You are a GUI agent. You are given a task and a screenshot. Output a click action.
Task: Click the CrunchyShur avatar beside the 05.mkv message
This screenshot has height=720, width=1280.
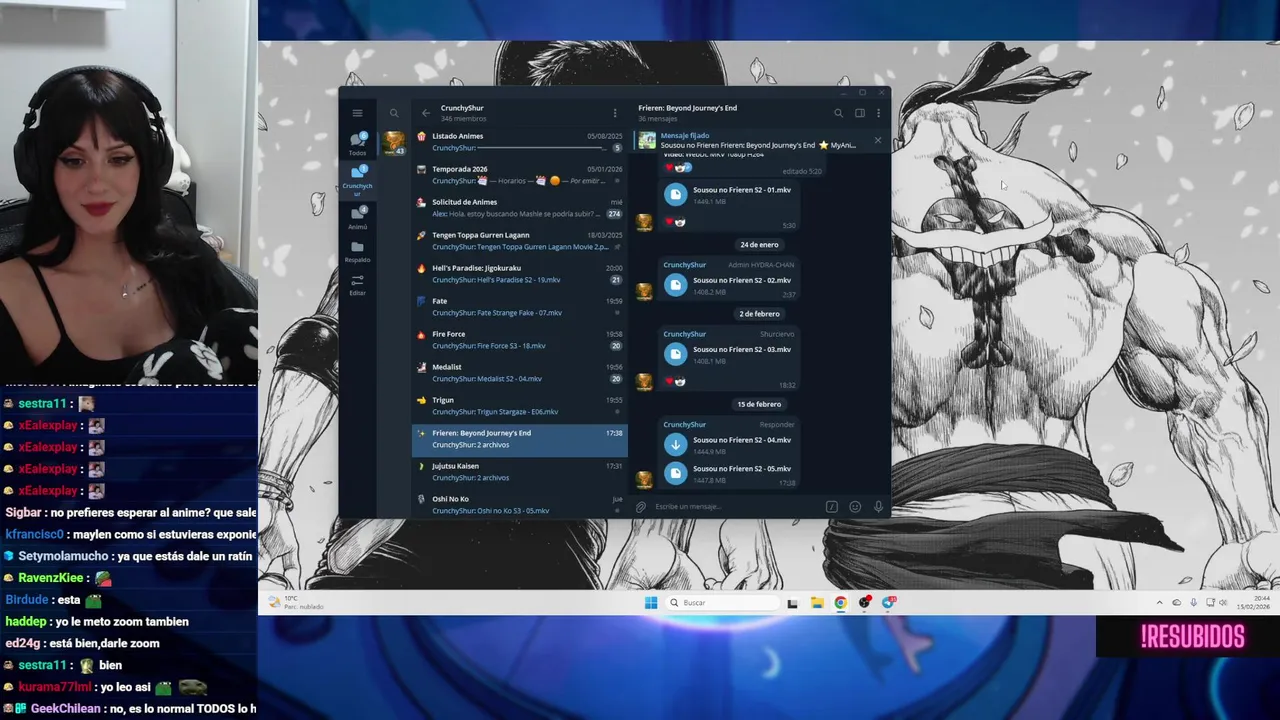pos(645,479)
